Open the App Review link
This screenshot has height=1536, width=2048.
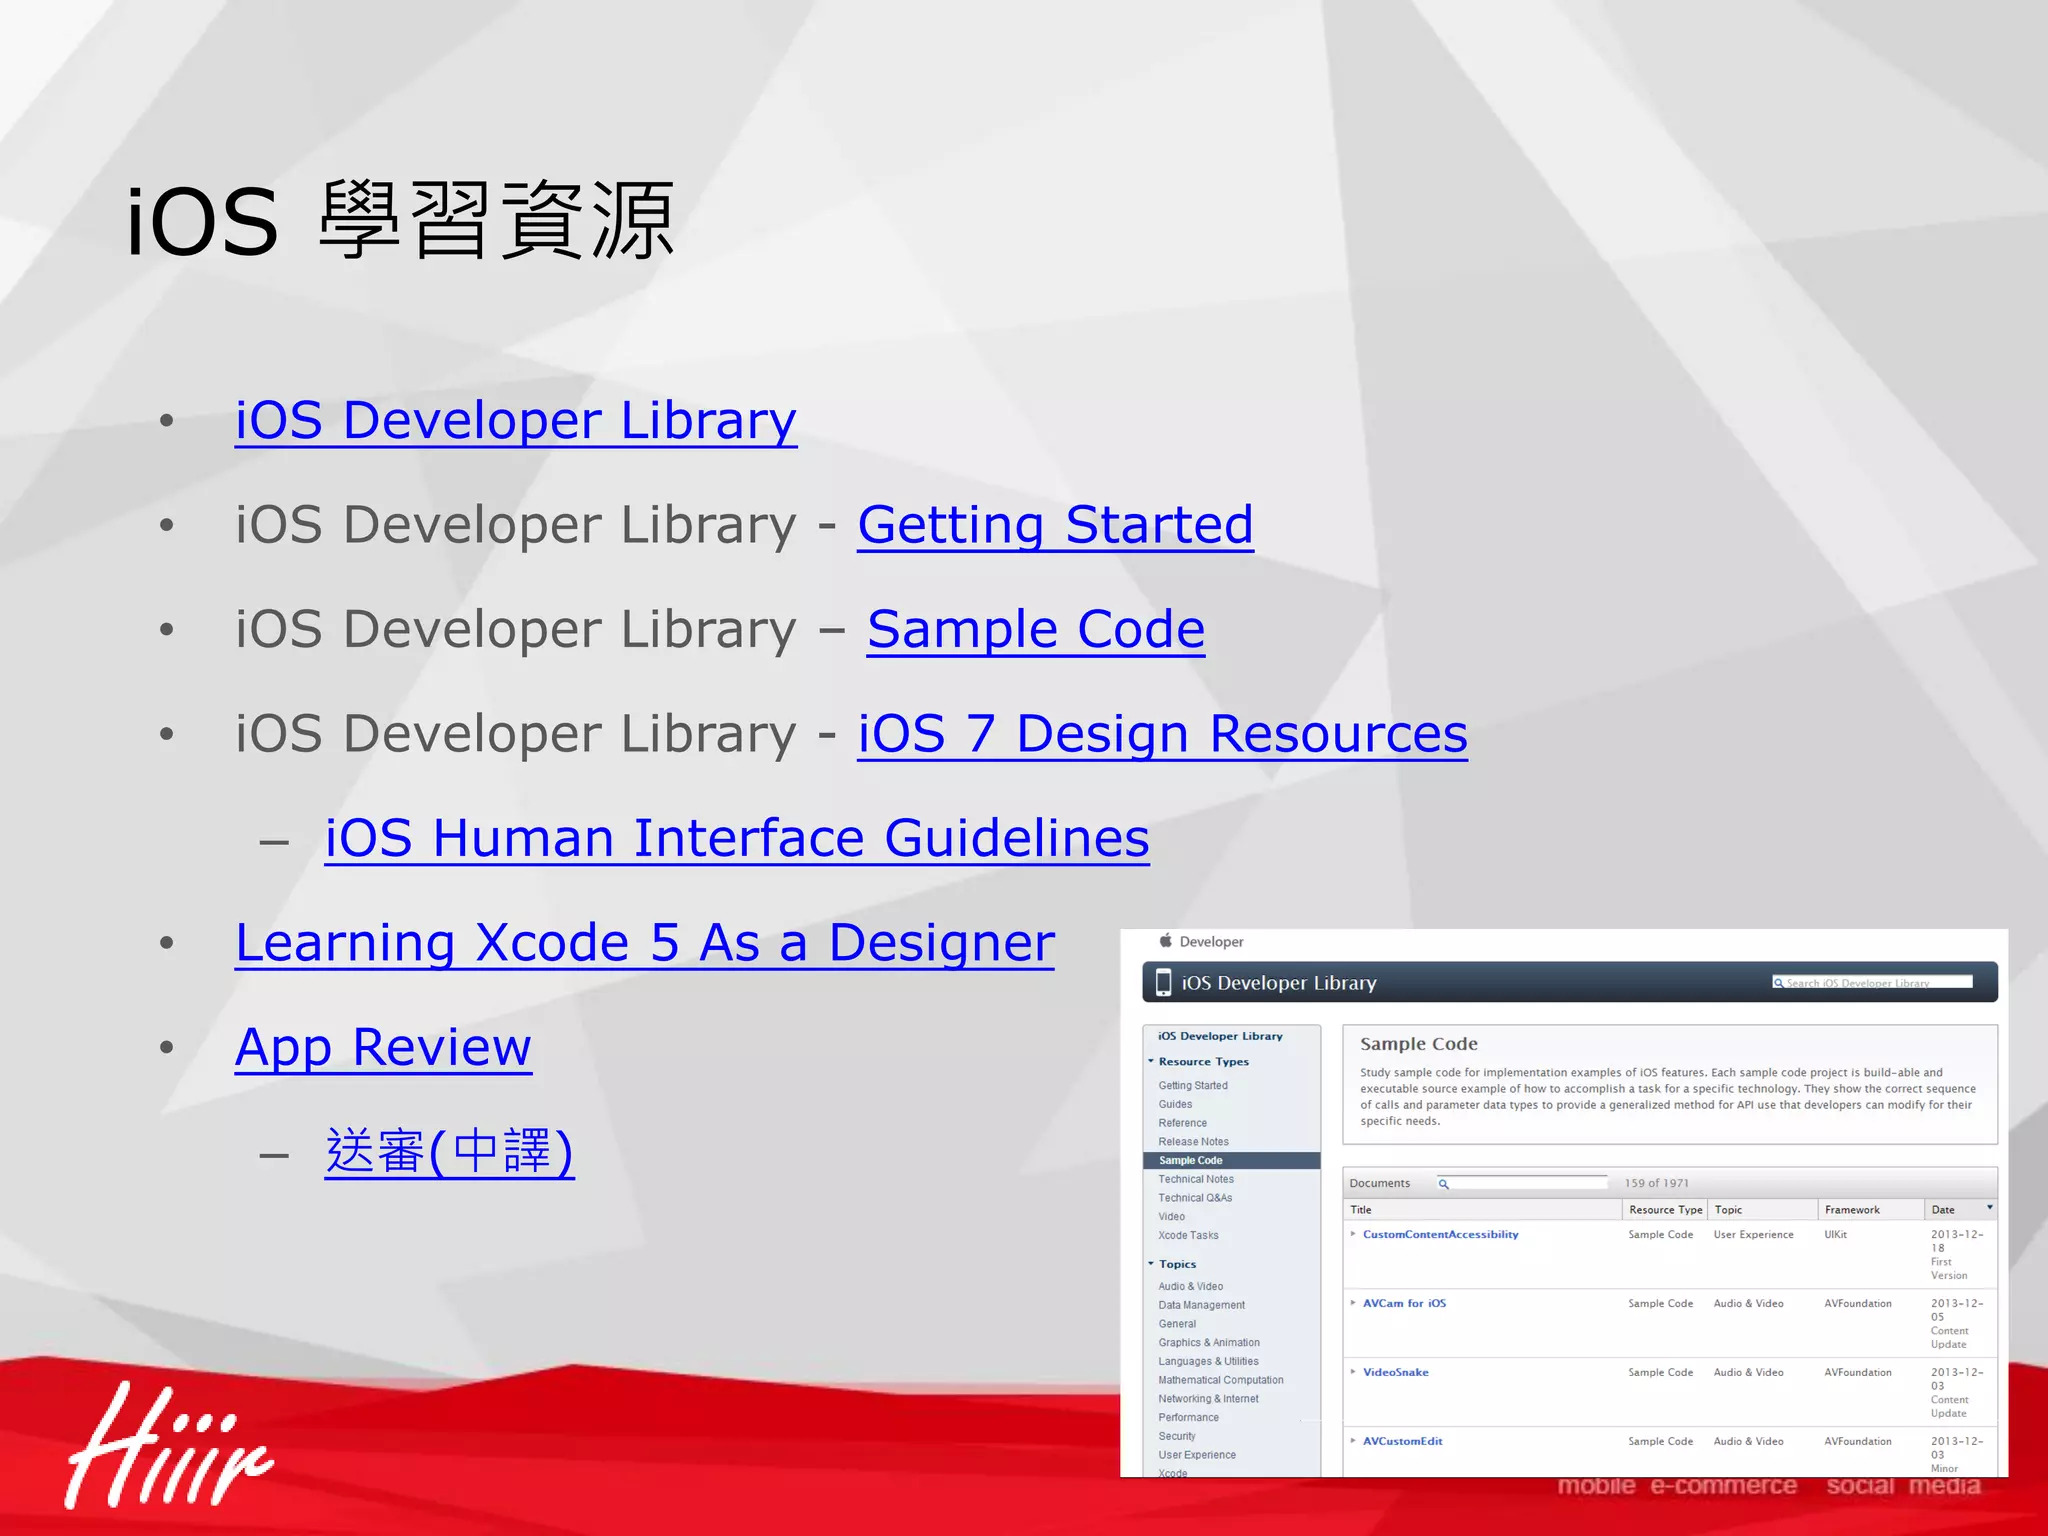[383, 1047]
